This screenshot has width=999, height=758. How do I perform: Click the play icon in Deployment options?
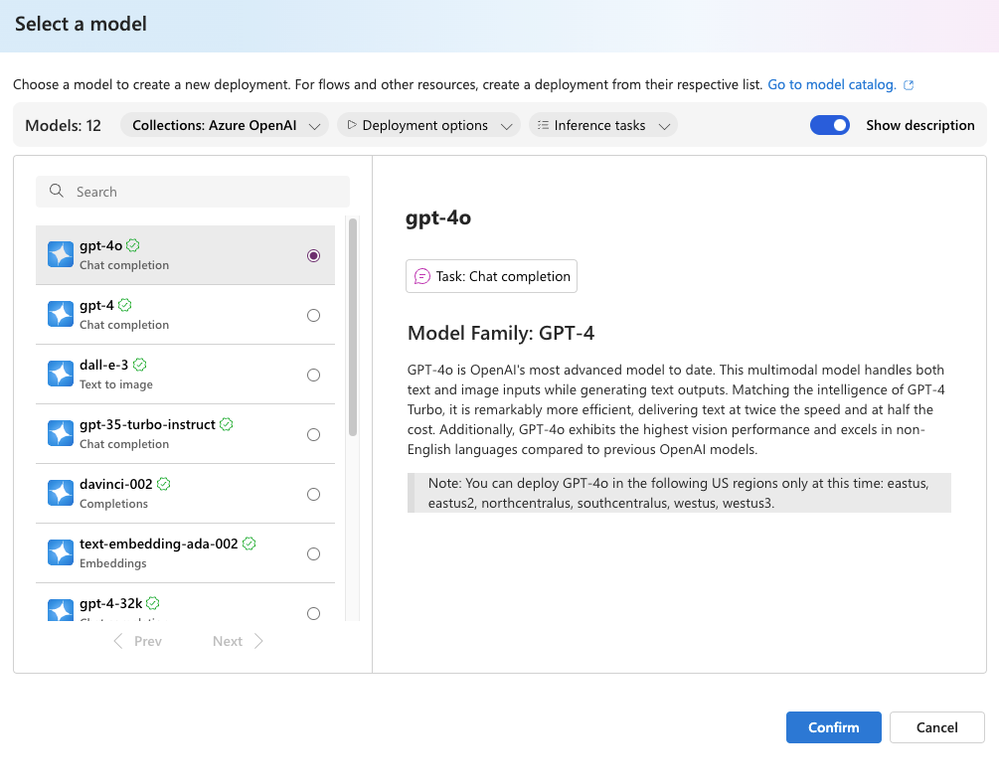click(x=352, y=125)
